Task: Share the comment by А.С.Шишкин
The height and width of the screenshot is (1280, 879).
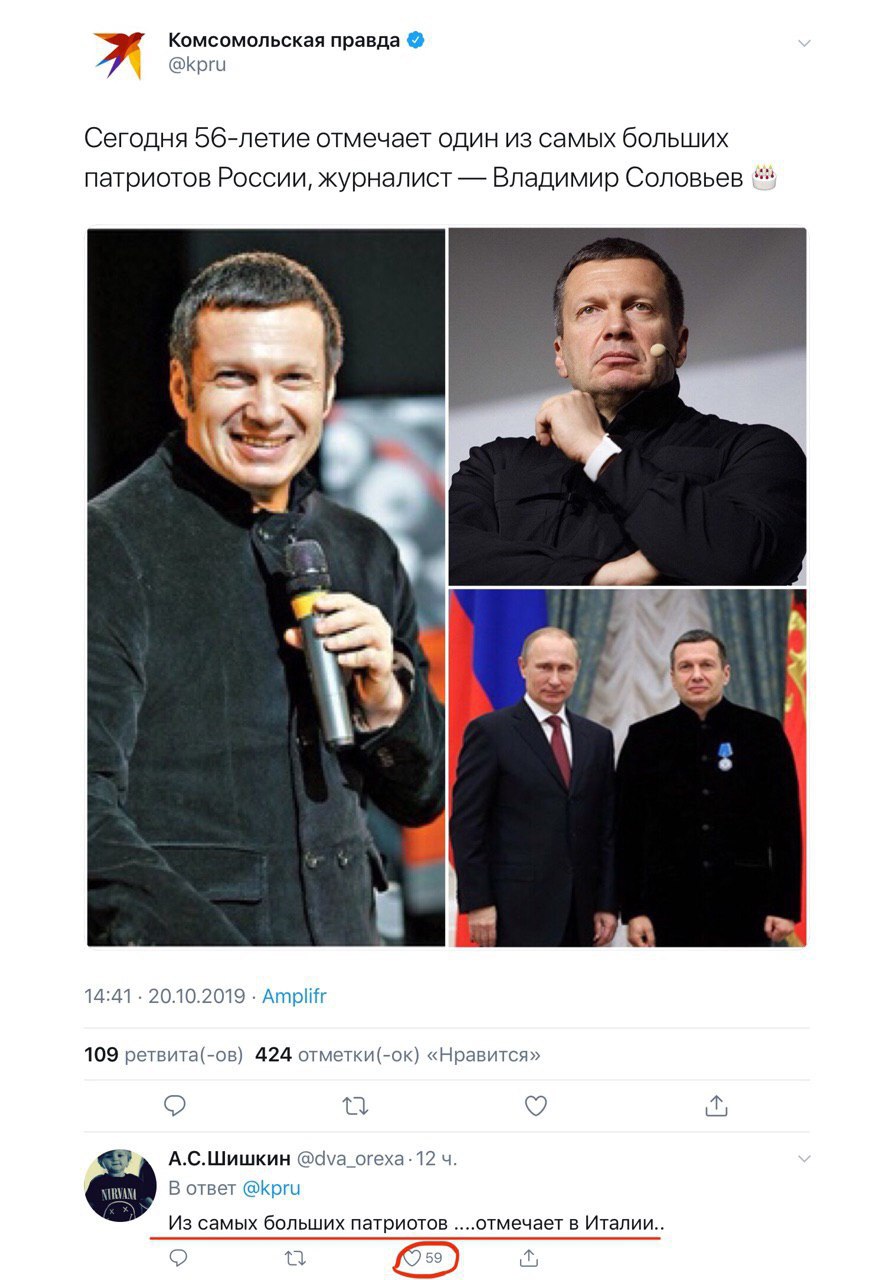Action: [529, 1257]
